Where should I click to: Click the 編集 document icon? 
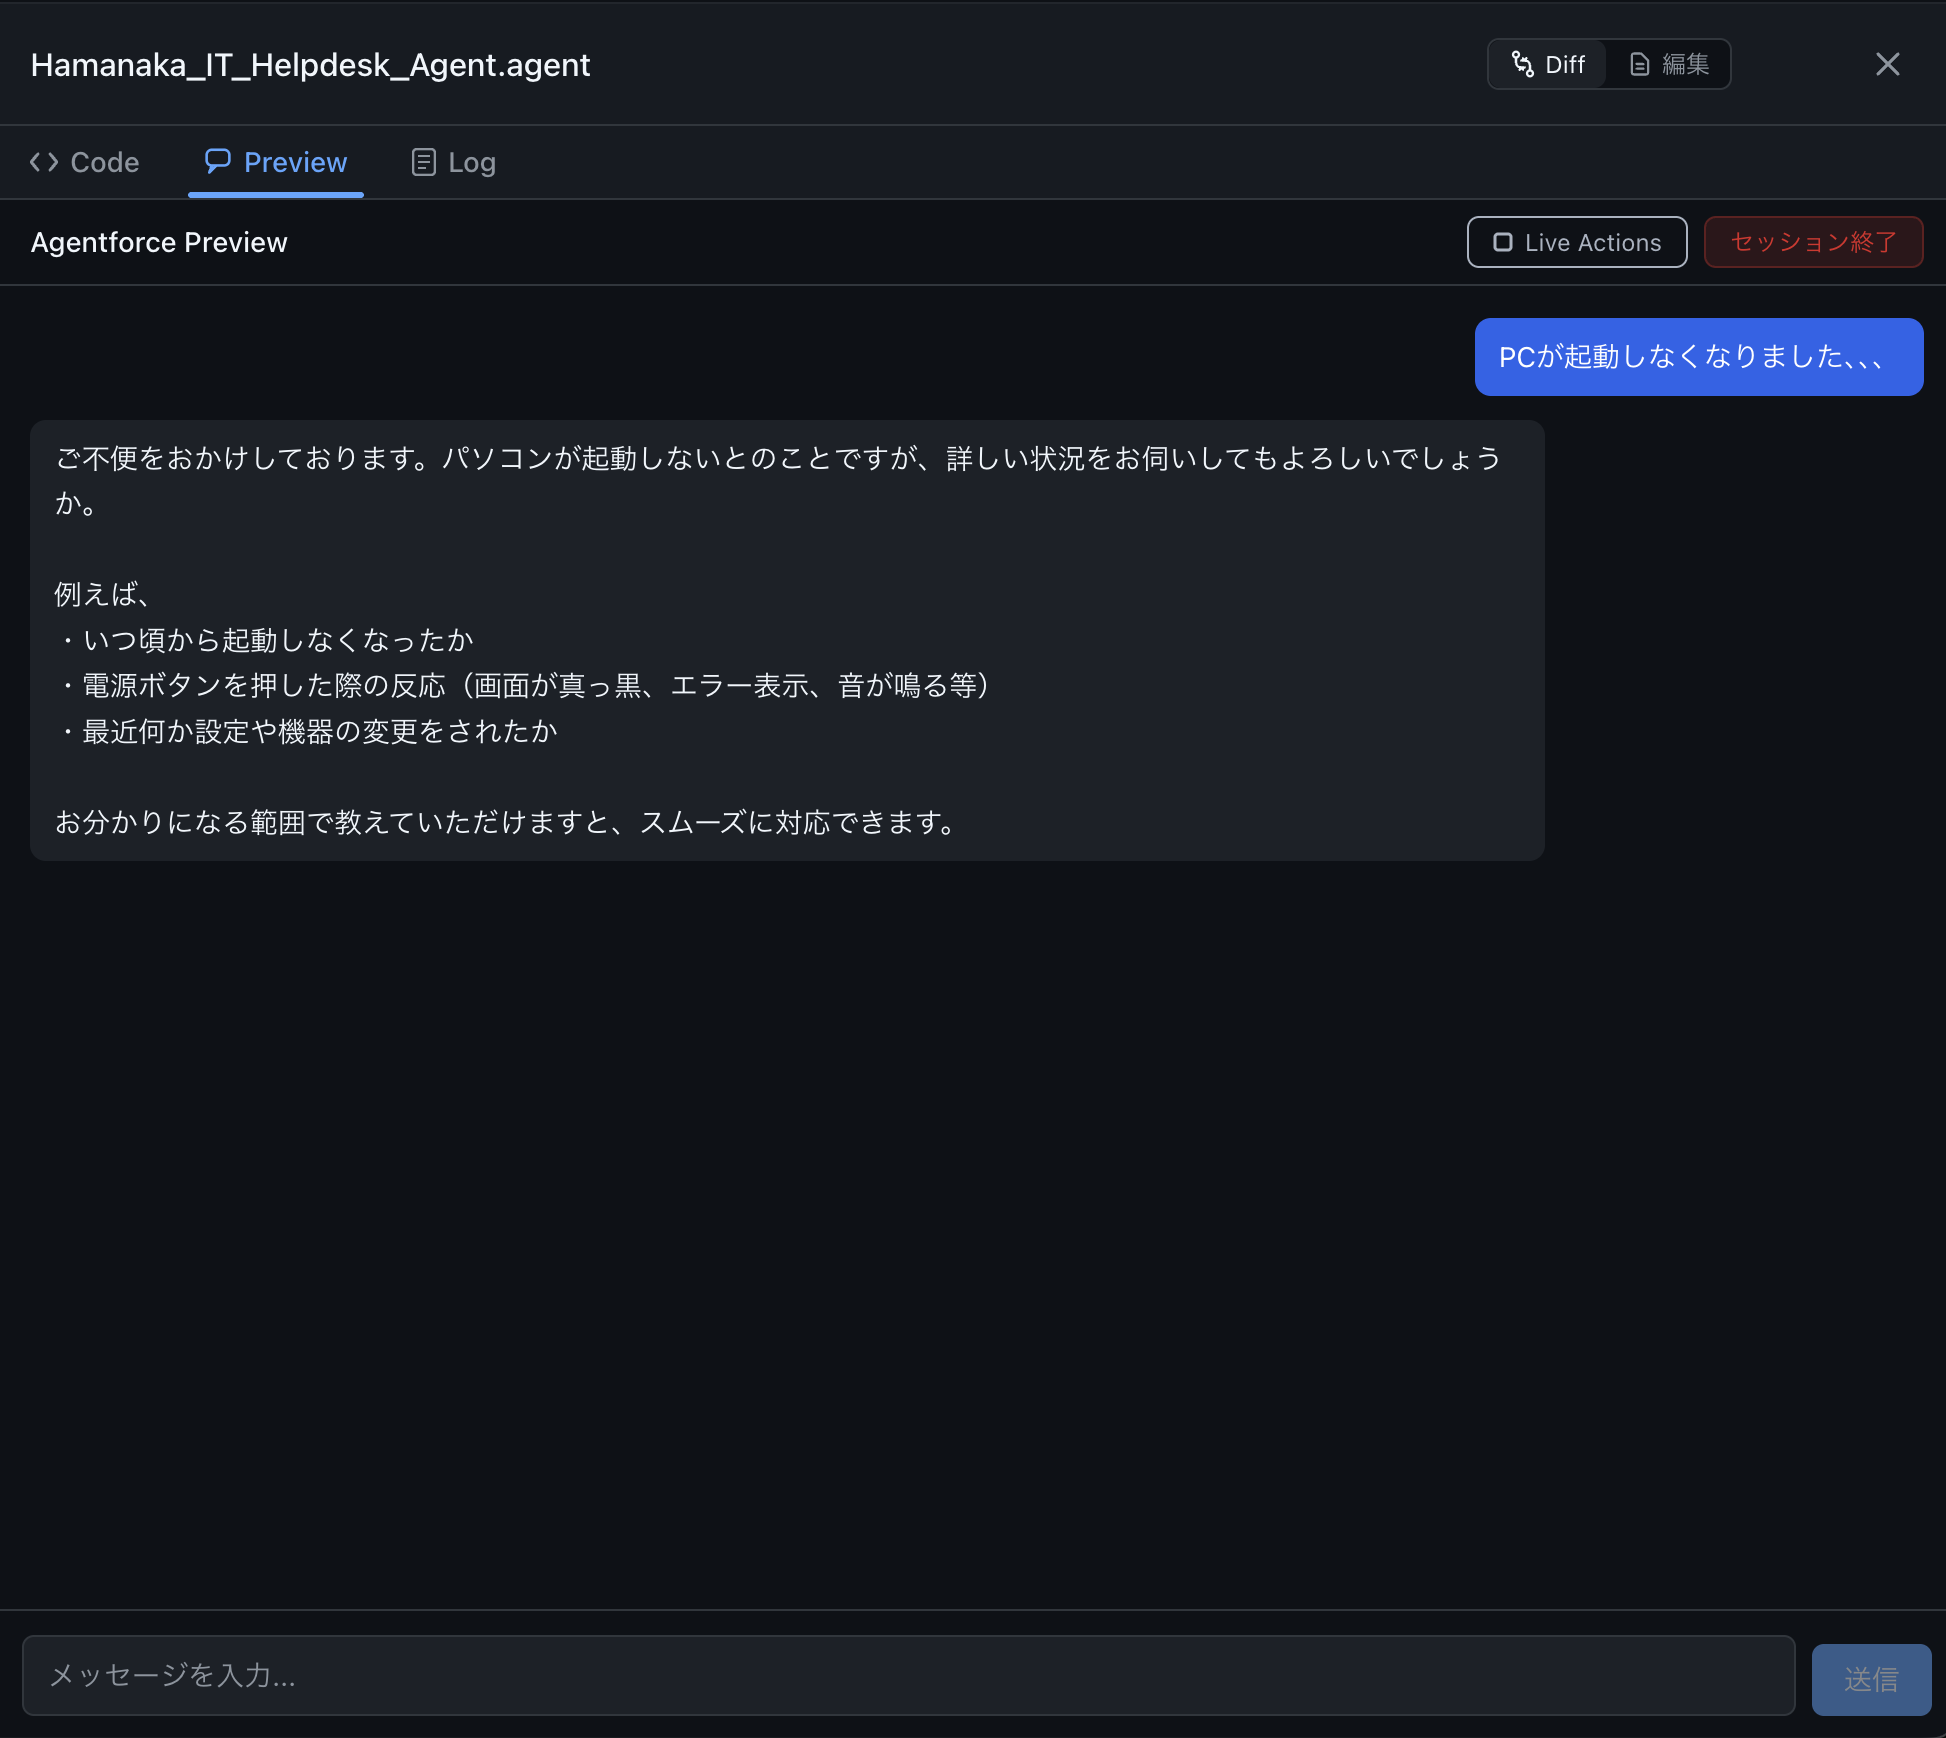1639,64
